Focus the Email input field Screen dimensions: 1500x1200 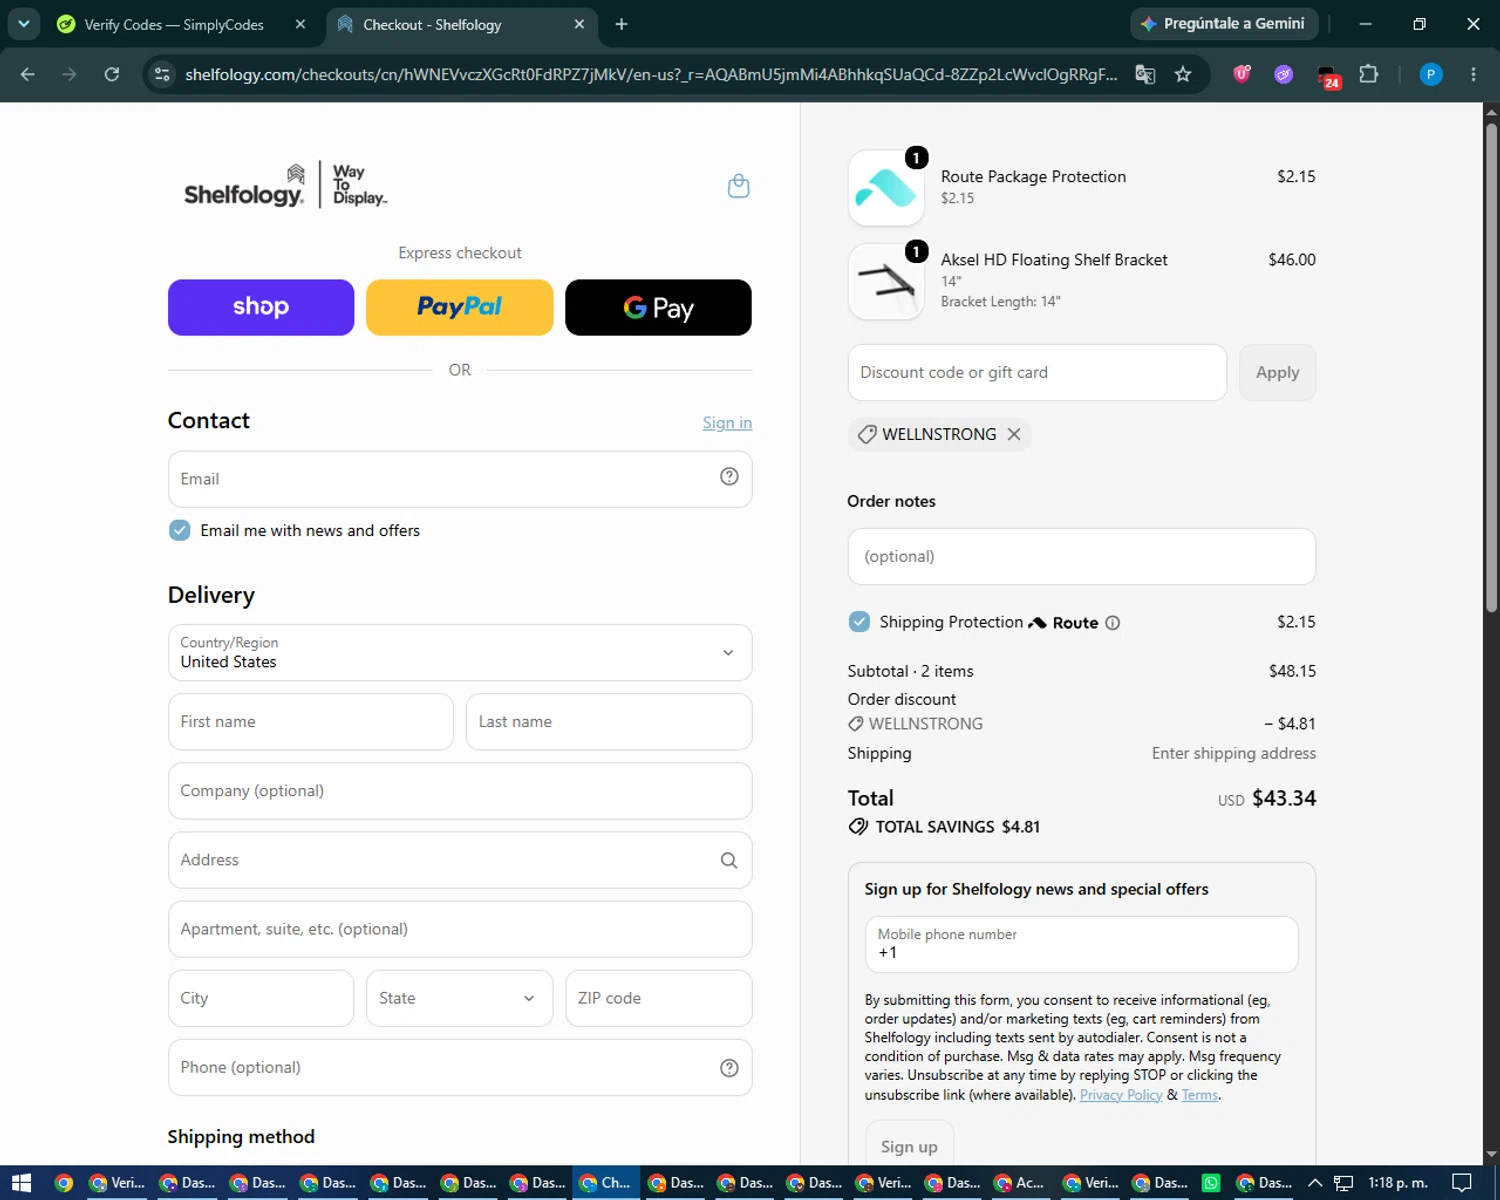click(x=460, y=479)
